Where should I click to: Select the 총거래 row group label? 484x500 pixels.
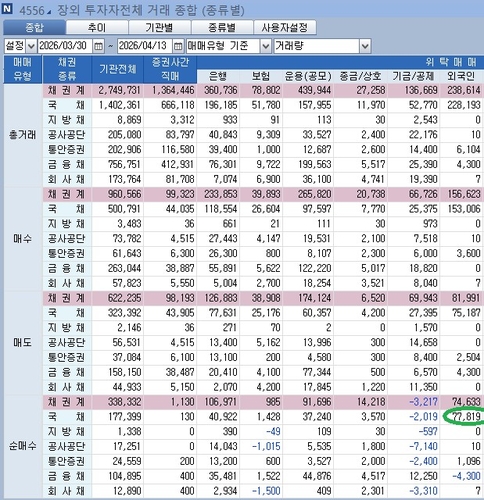pos(23,135)
